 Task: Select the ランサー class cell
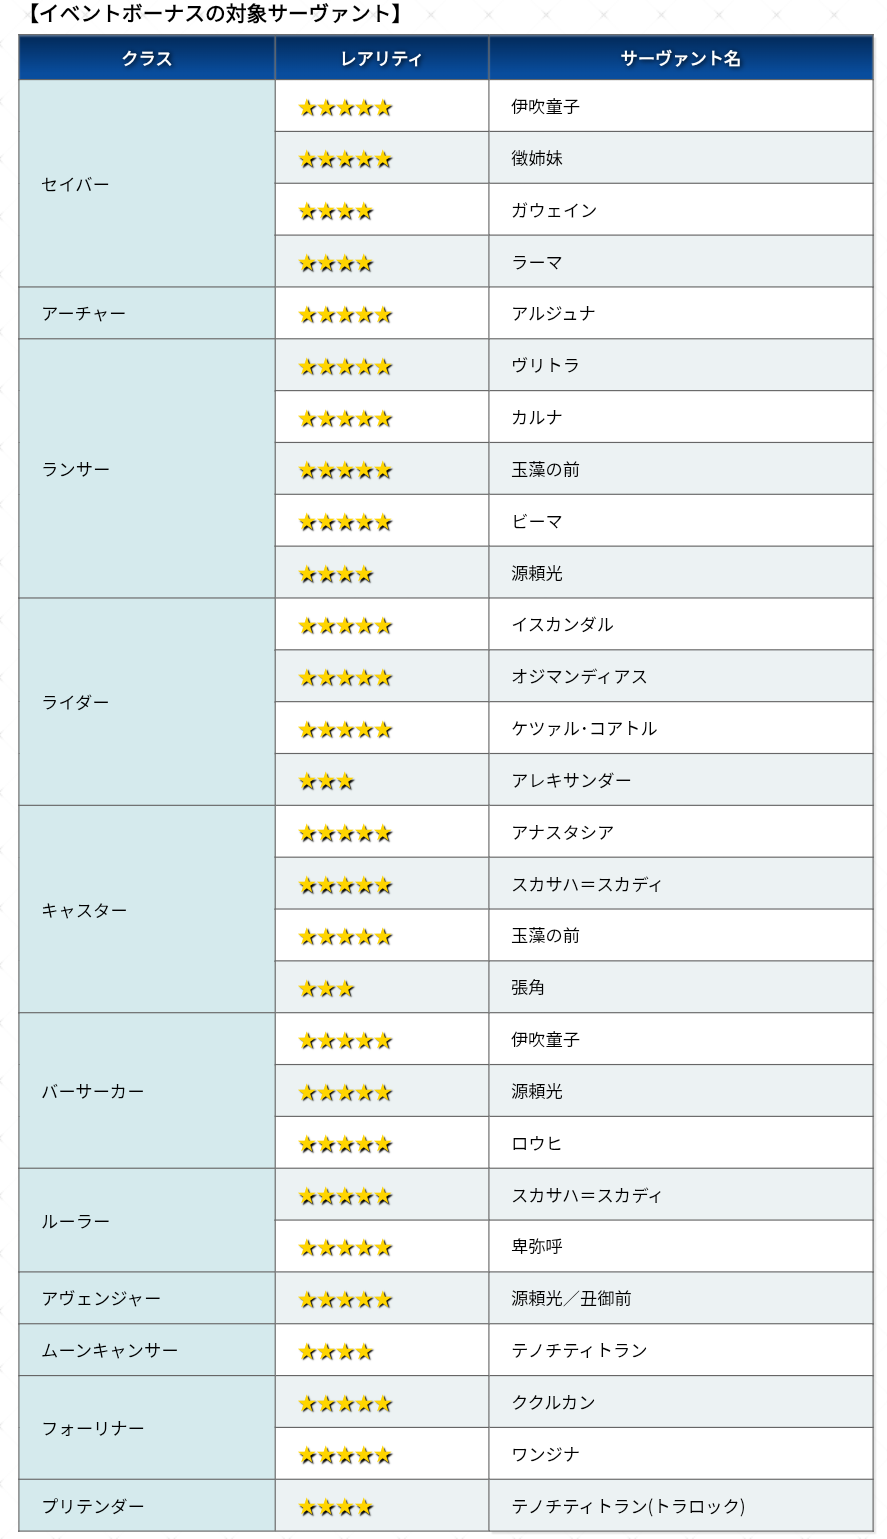tap(147, 469)
